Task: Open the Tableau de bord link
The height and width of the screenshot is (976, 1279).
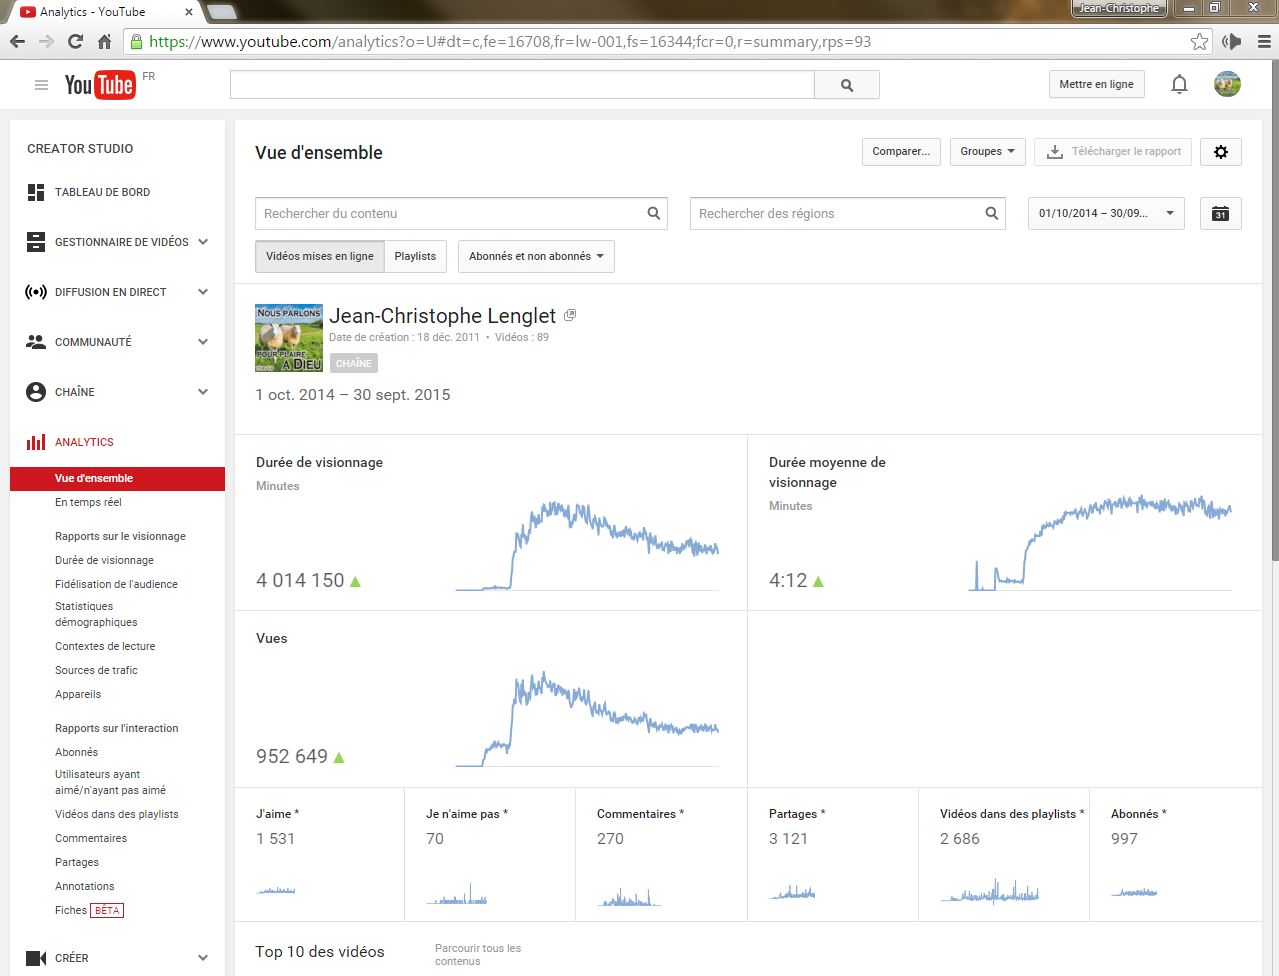Action: pyautogui.click(x=102, y=192)
